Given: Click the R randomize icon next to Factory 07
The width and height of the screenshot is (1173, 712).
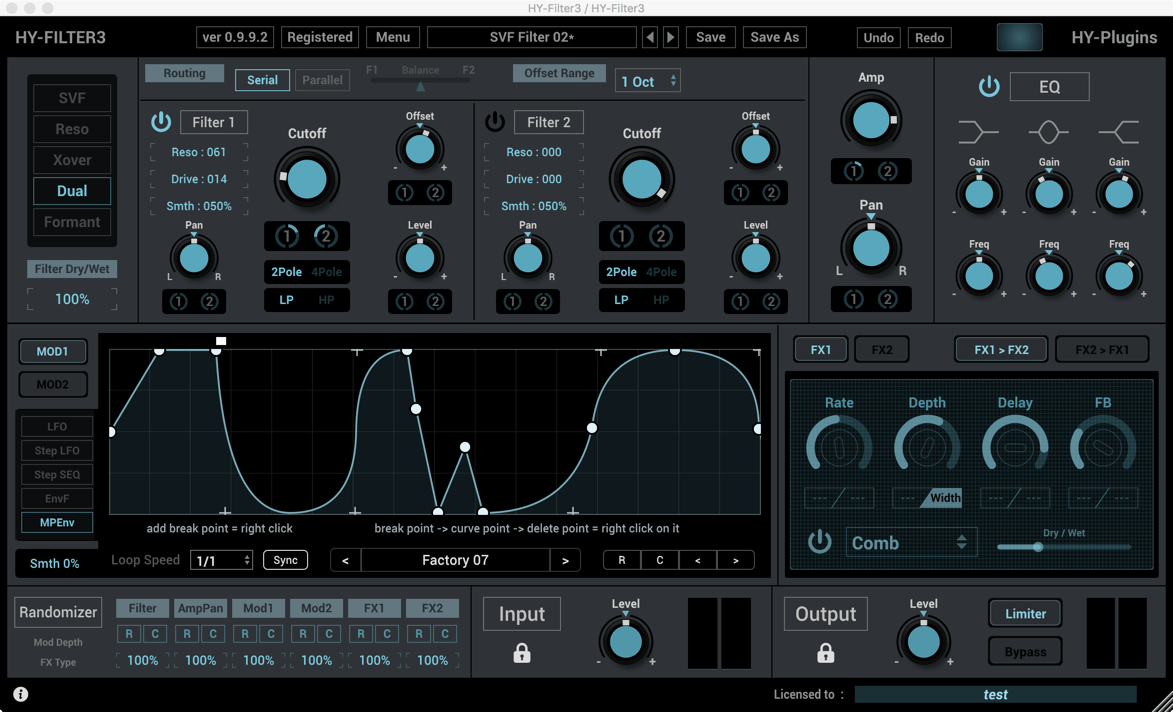Looking at the screenshot, I should click(621, 560).
